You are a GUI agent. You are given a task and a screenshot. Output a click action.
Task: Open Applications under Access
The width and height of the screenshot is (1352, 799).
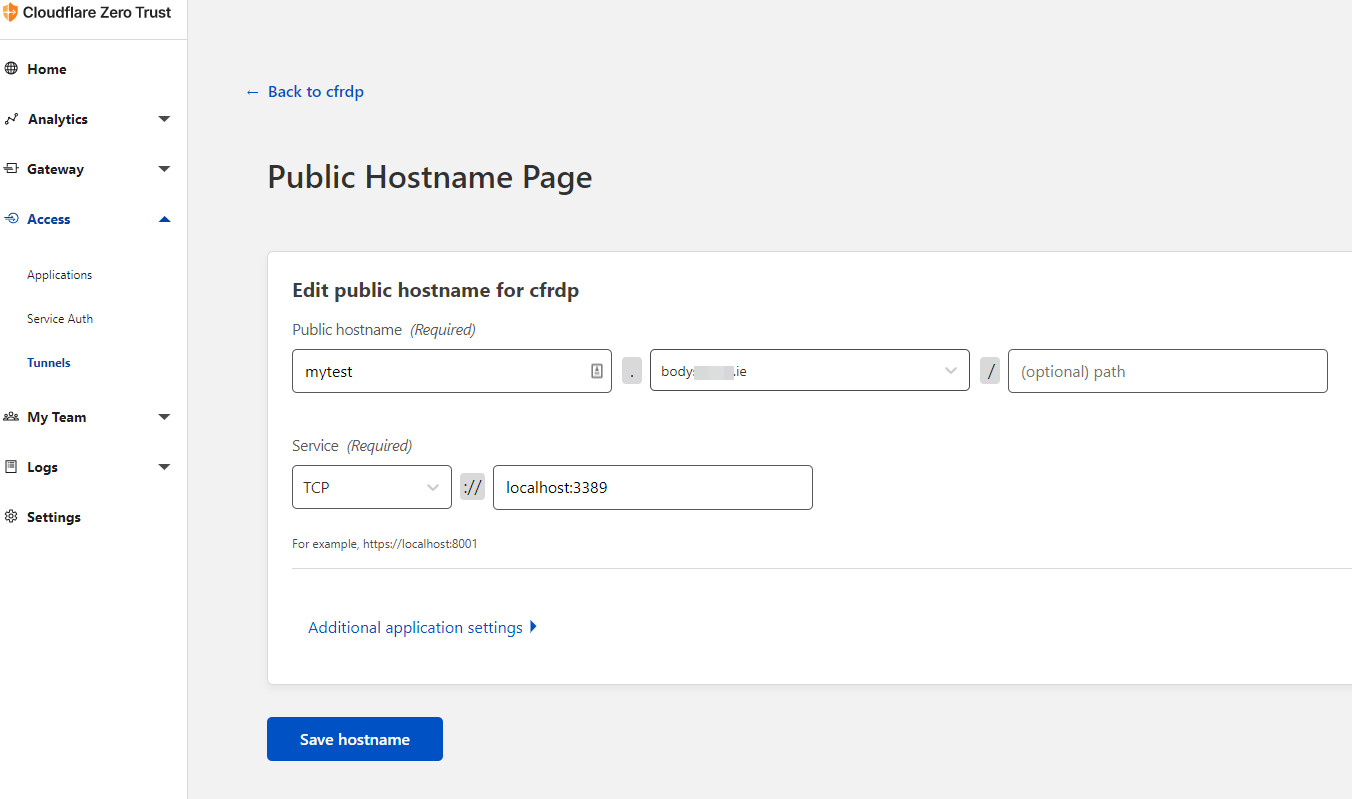click(x=59, y=274)
